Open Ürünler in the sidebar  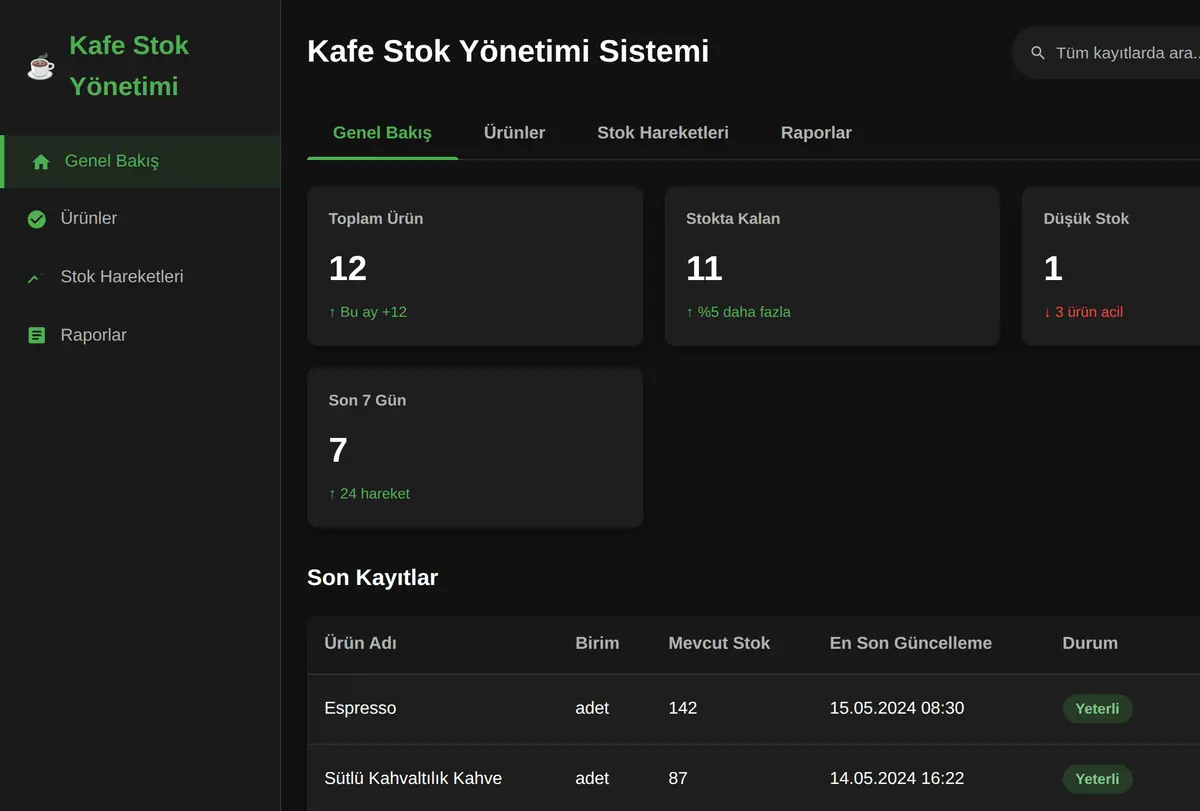pos(140,218)
